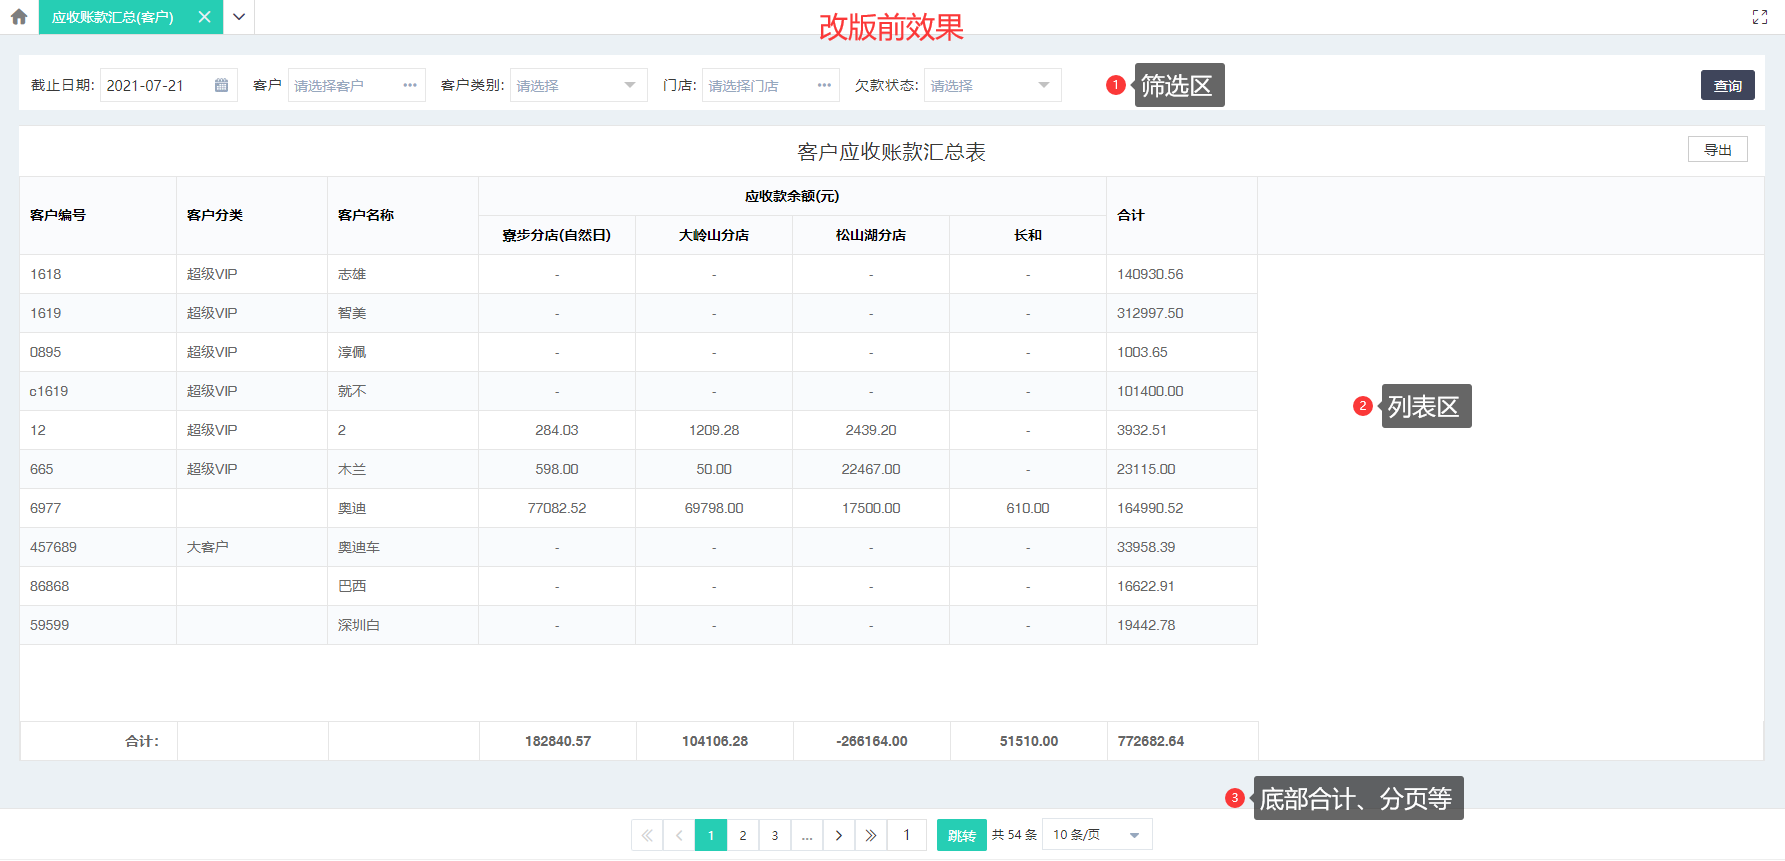Open store selector ellipsis icon
Image resolution: width=1785 pixels, height=861 pixels.
point(824,86)
